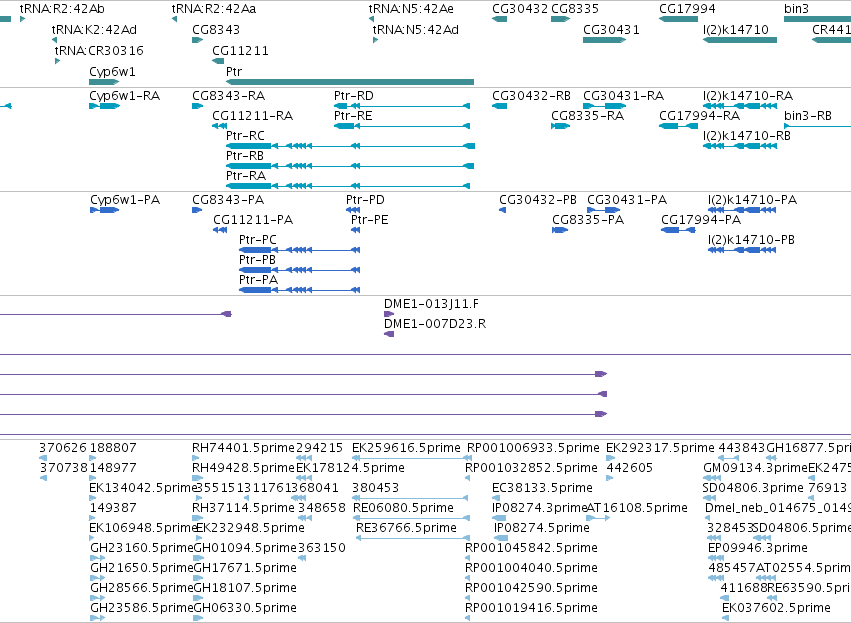Image resolution: width=851 pixels, height=623 pixels.
Task: Select the Ptr-PC protein
Action: (x=300, y=250)
